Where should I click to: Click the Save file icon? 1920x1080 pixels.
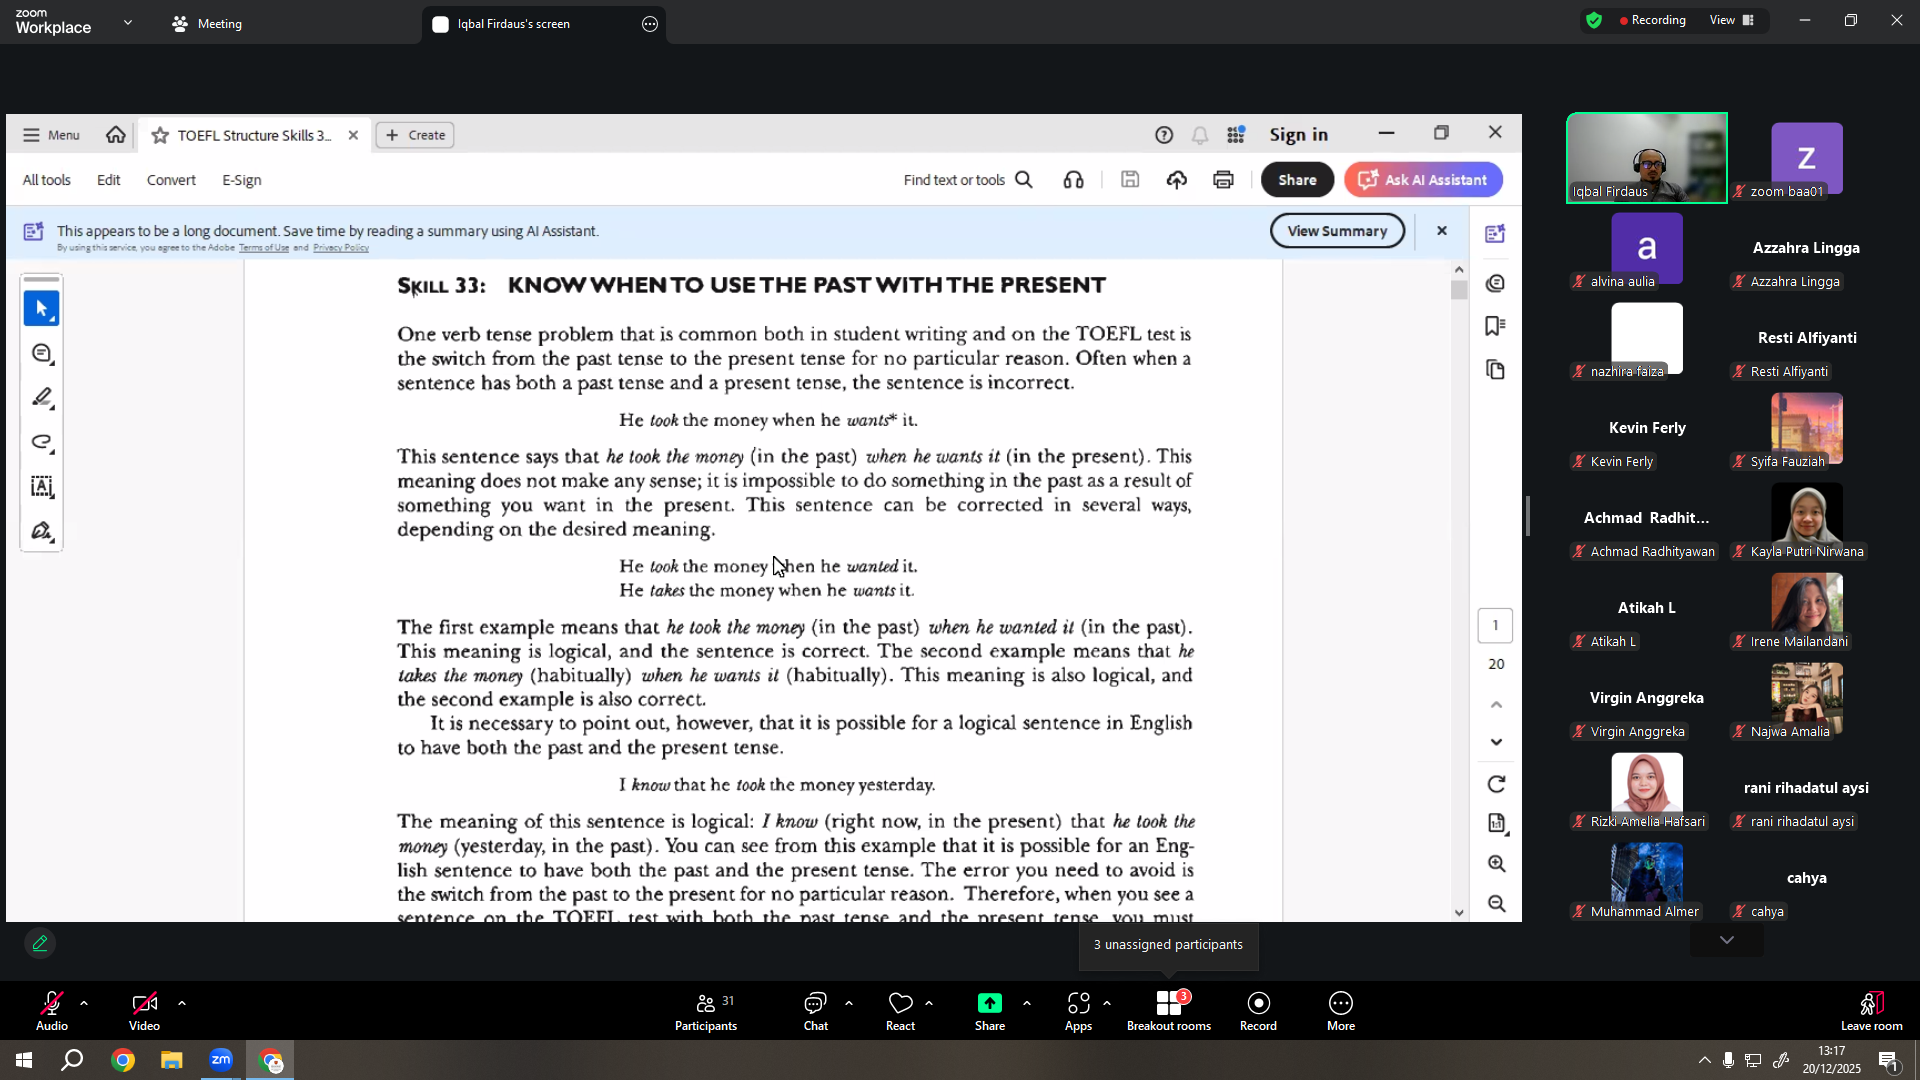[1130, 180]
